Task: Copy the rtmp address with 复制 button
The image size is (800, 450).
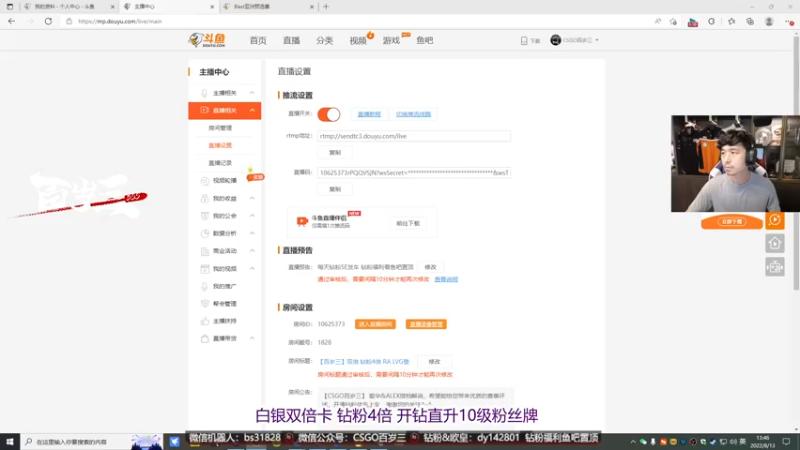Action: (x=335, y=153)
